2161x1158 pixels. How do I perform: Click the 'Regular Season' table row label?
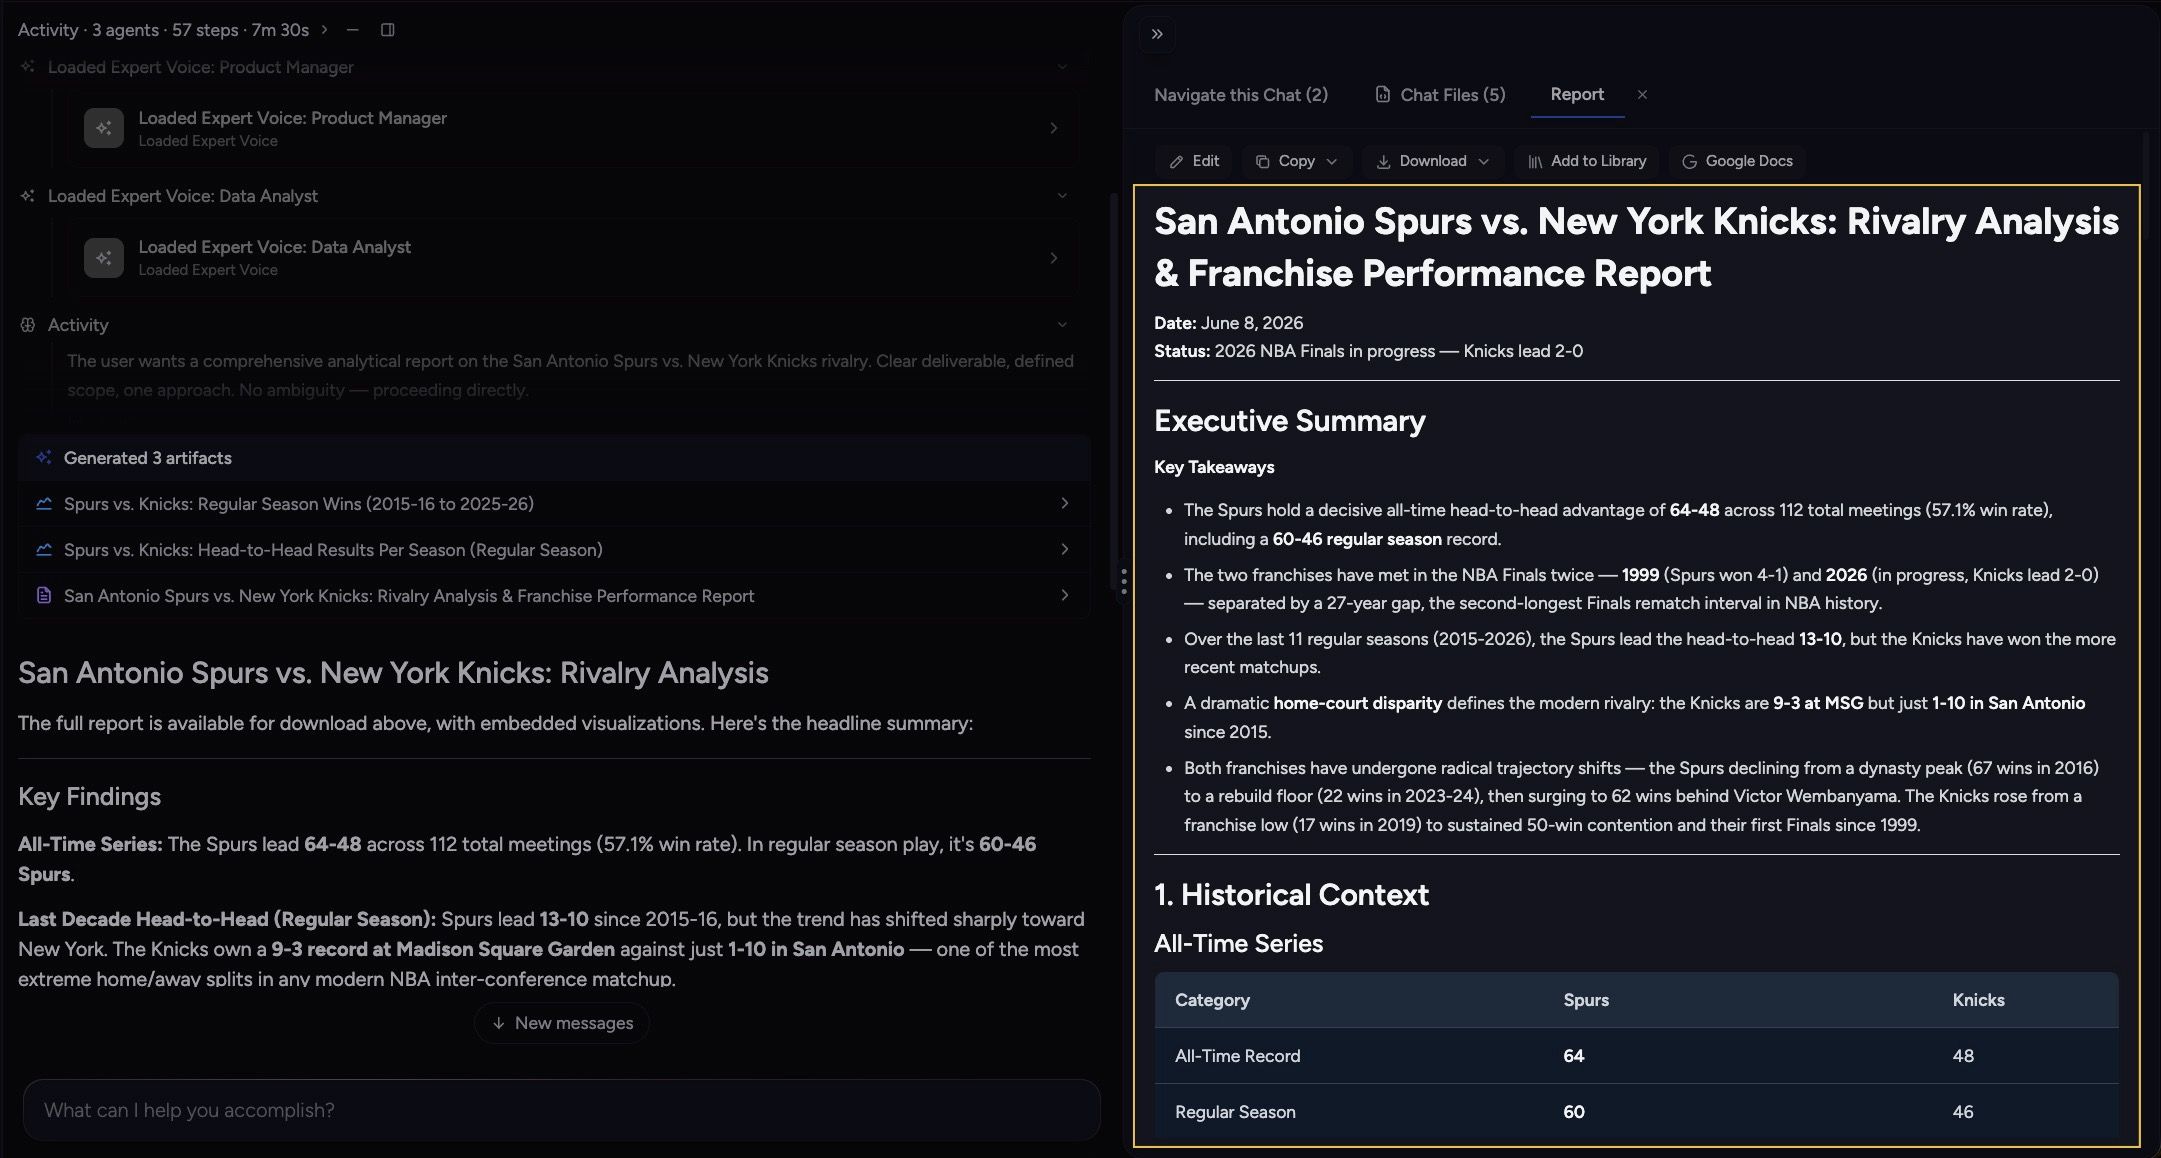pos(1235,1112)
